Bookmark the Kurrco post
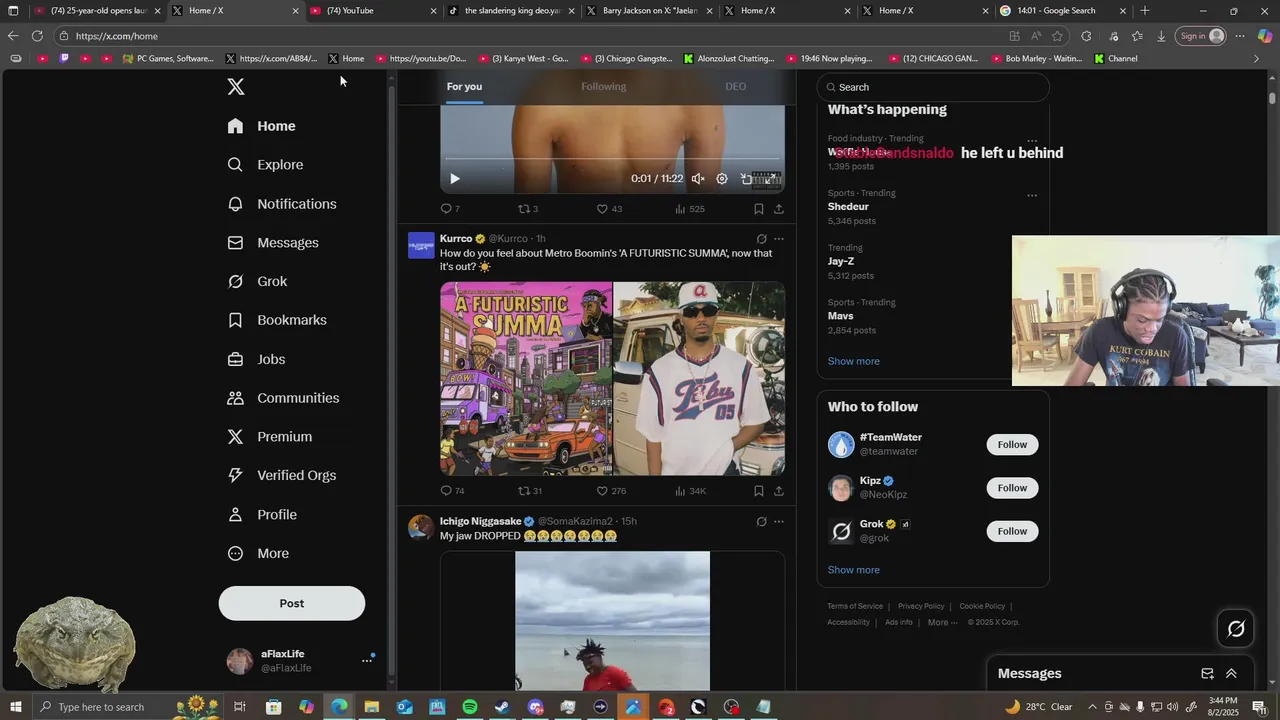 click(x=758, y=491)
